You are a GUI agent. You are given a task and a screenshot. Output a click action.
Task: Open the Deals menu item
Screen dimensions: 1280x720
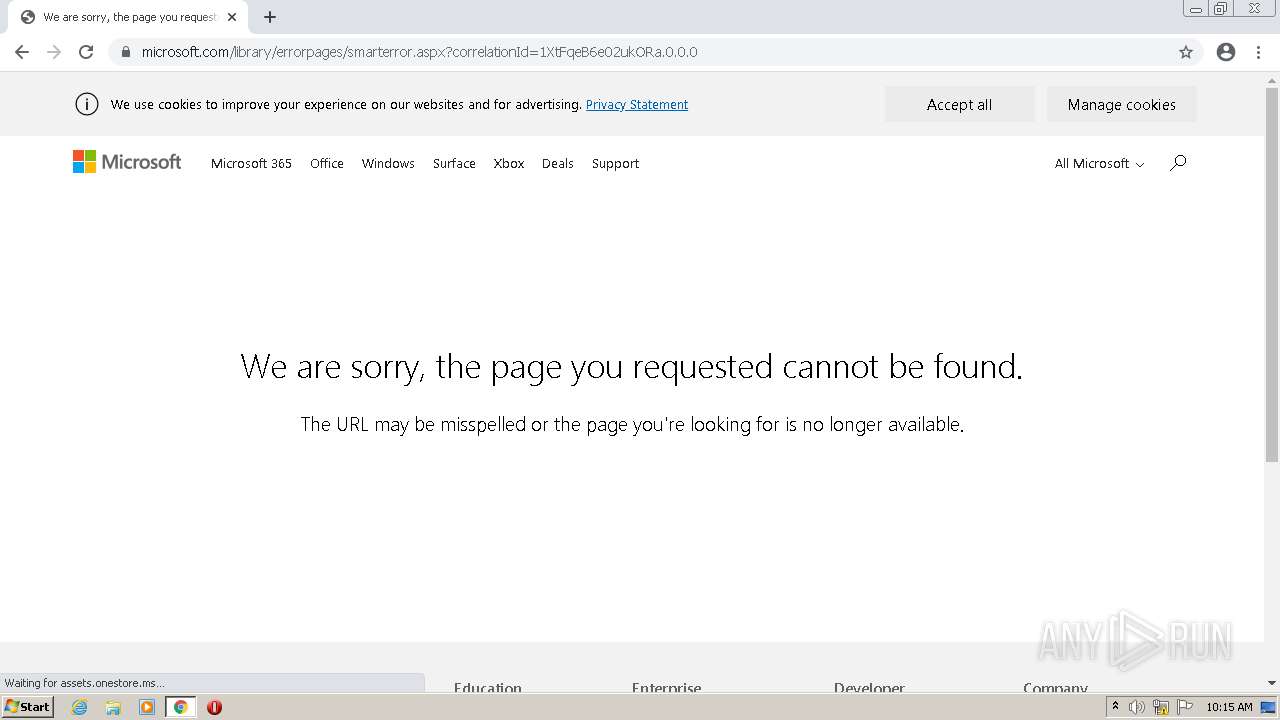[x=558, y=163]
